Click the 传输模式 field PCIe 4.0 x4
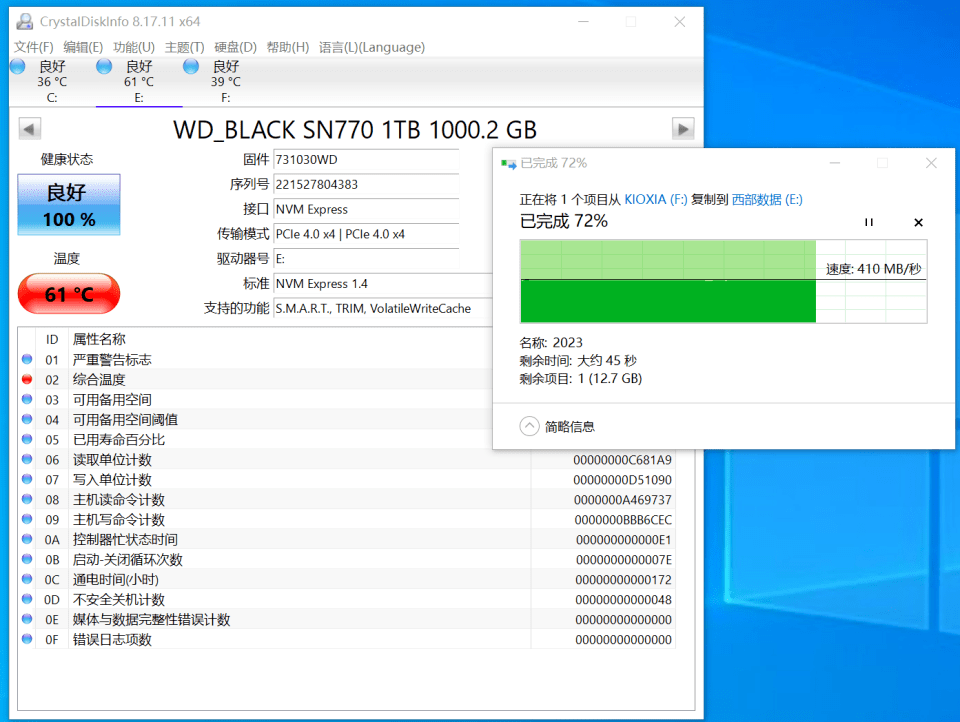960x722 pixels. tap(366, 234)
